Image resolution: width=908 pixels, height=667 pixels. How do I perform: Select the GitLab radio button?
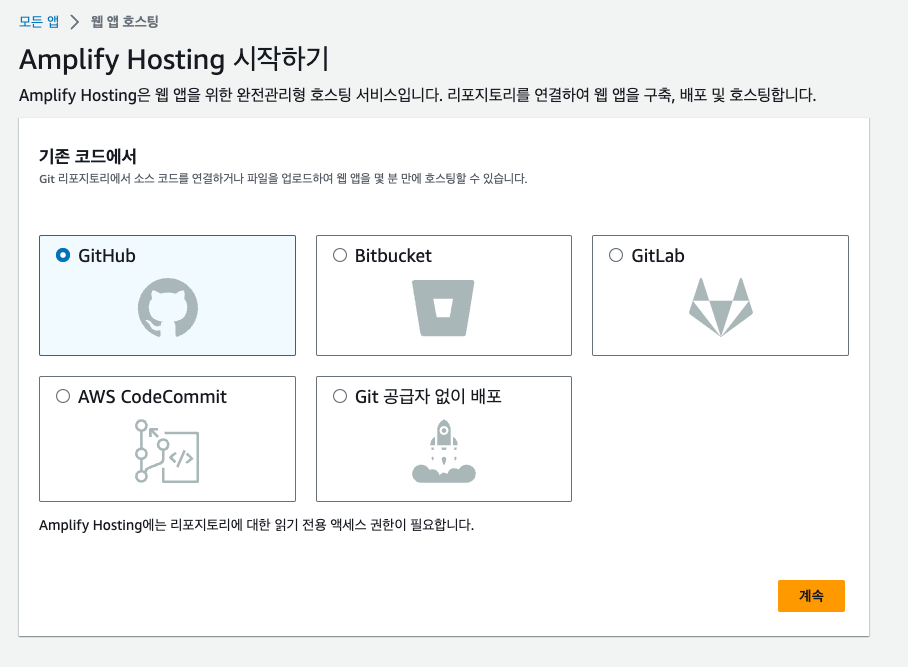click(x=616, y=255)
